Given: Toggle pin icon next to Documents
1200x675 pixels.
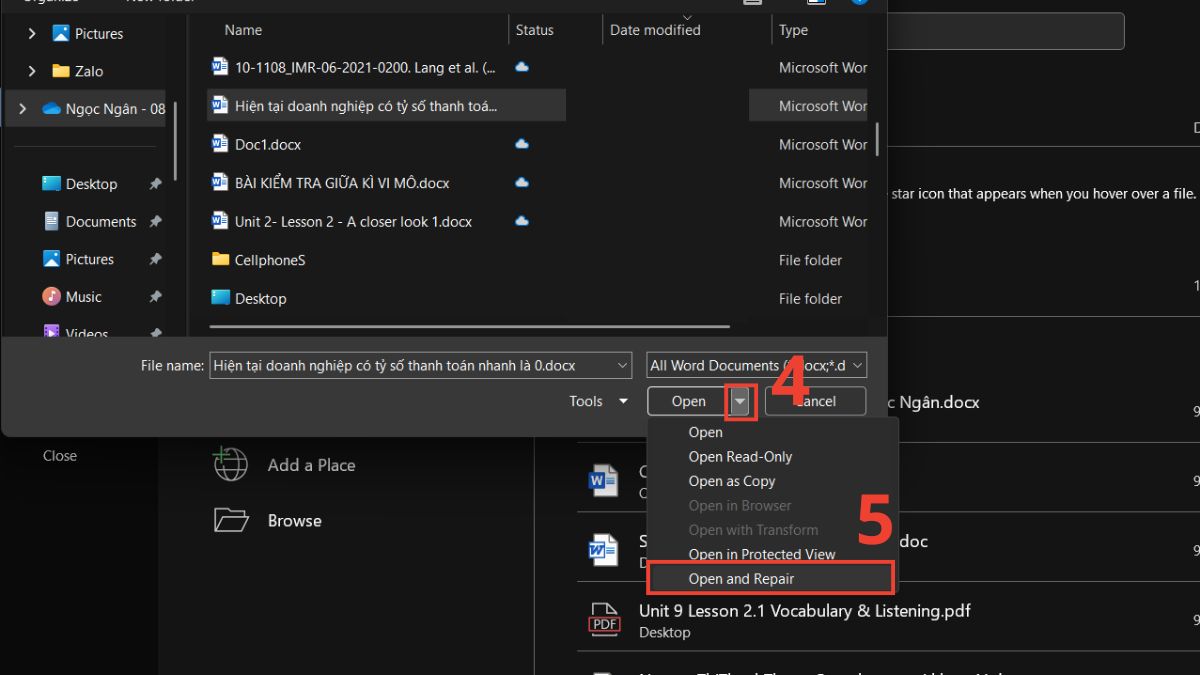Looking at the screenshot, I should click(x=155, y=222).
